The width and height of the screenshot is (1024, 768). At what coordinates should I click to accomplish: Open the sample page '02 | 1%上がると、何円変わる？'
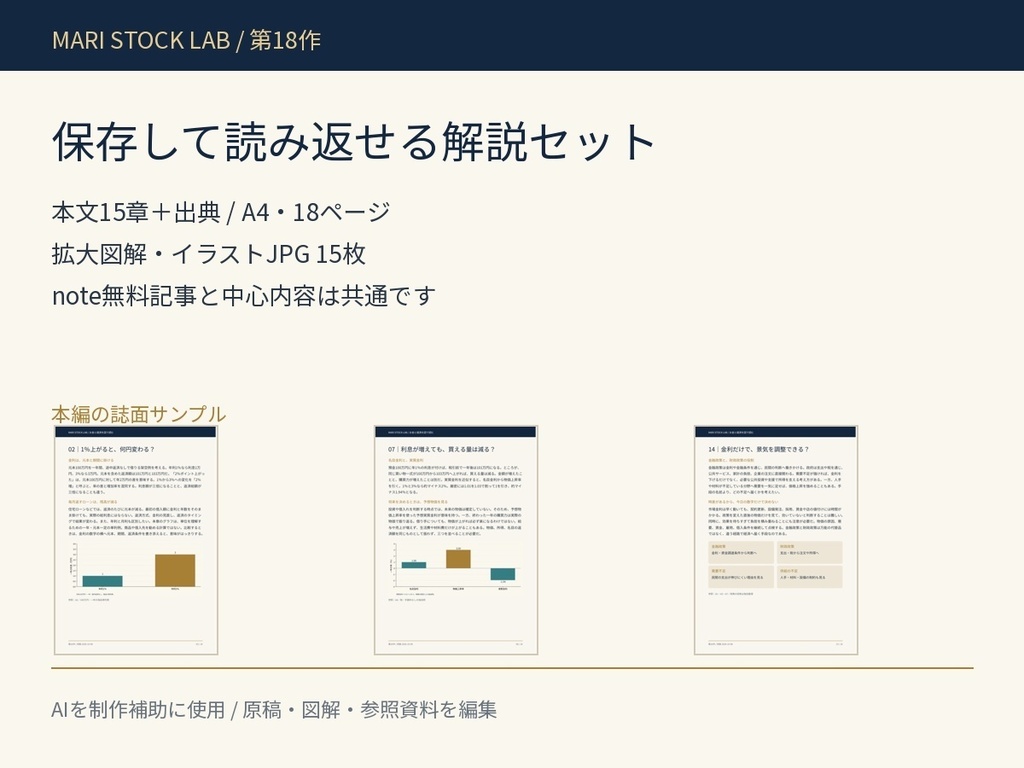[x=136, y=540]
